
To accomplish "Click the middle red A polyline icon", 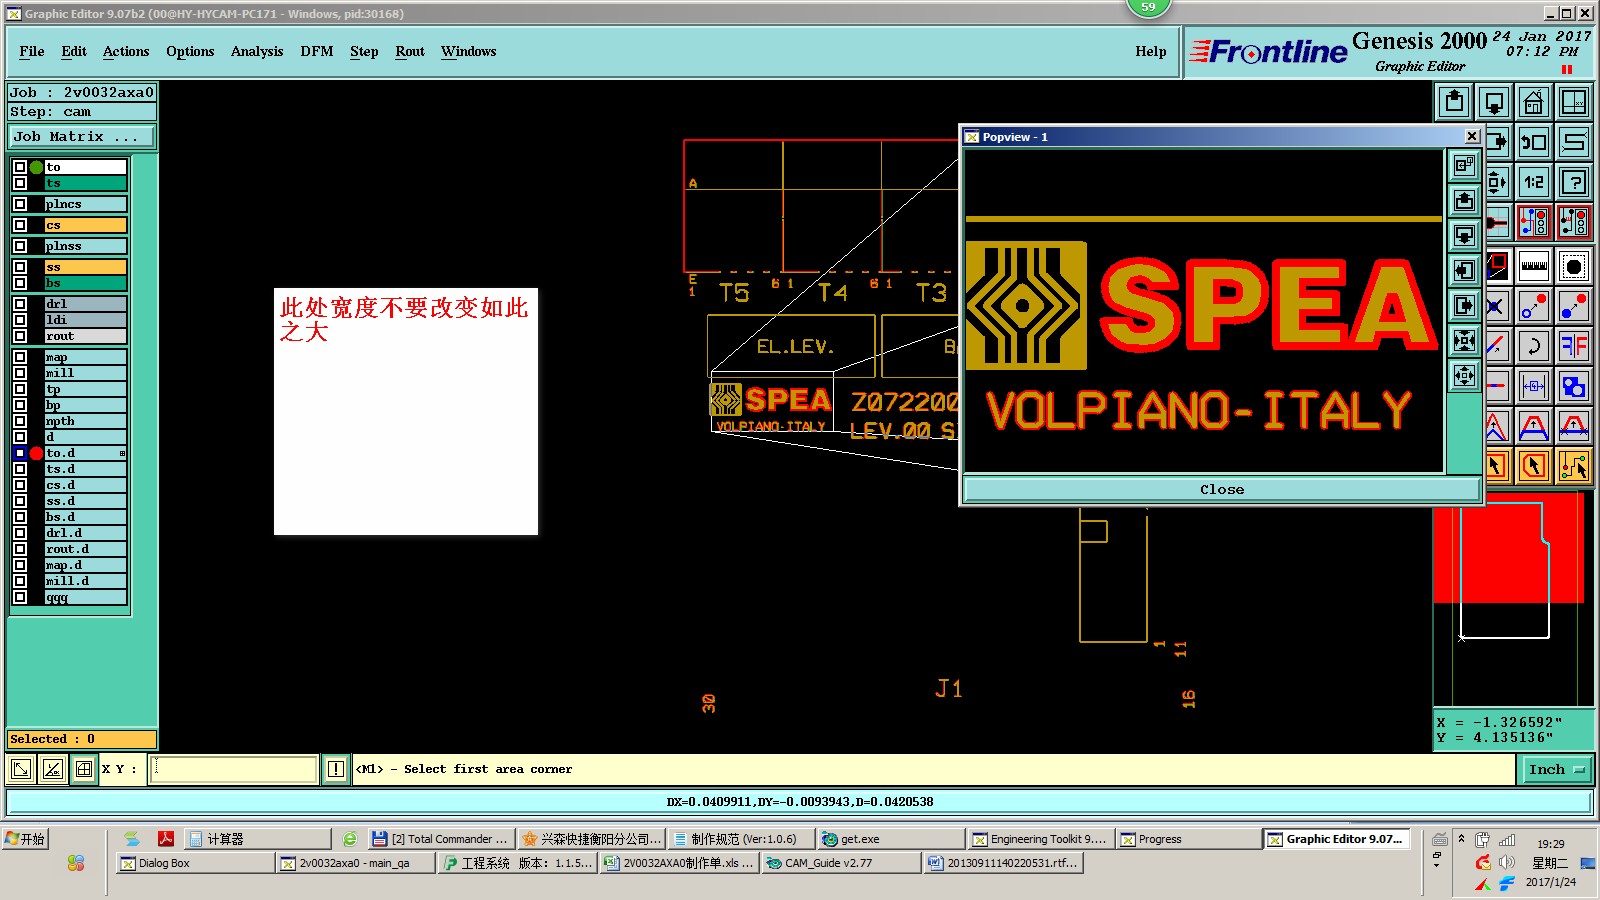I will (x=1533, y=427).
